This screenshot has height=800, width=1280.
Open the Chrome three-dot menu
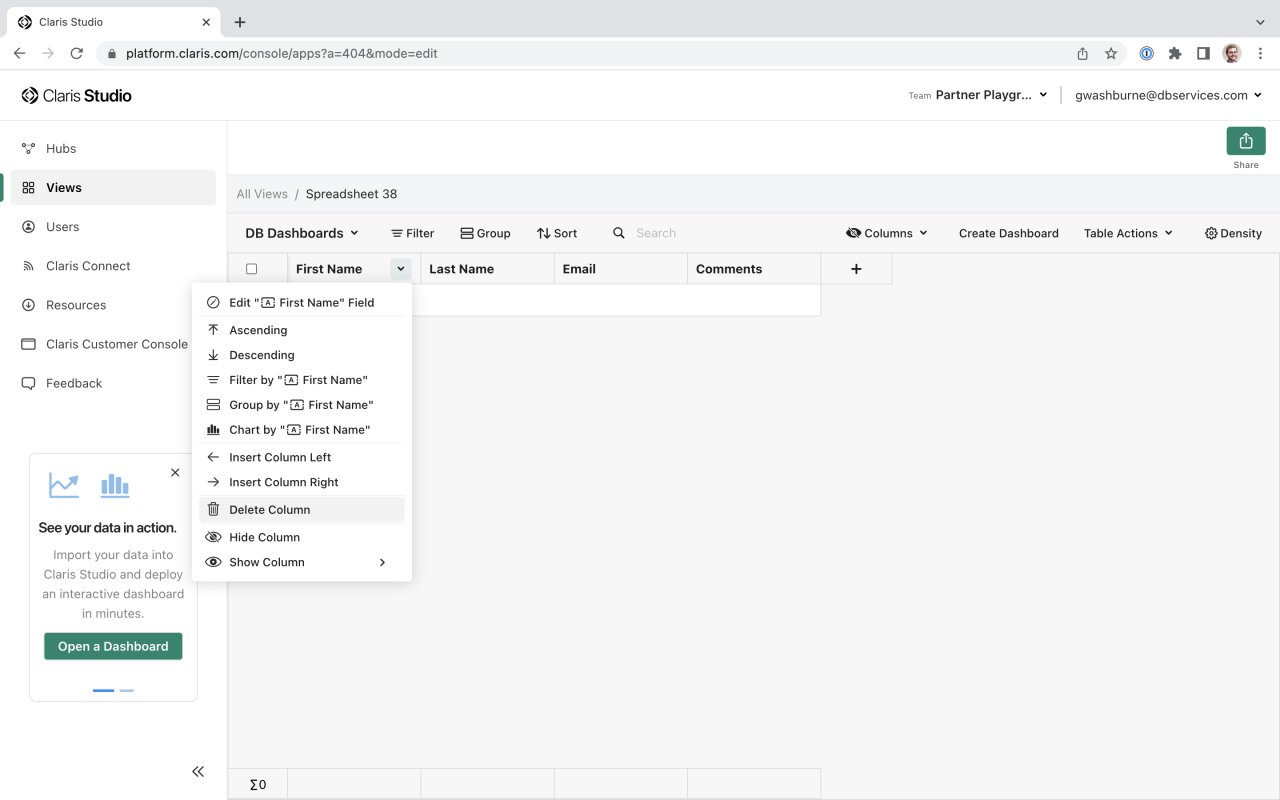[1259, 54]
